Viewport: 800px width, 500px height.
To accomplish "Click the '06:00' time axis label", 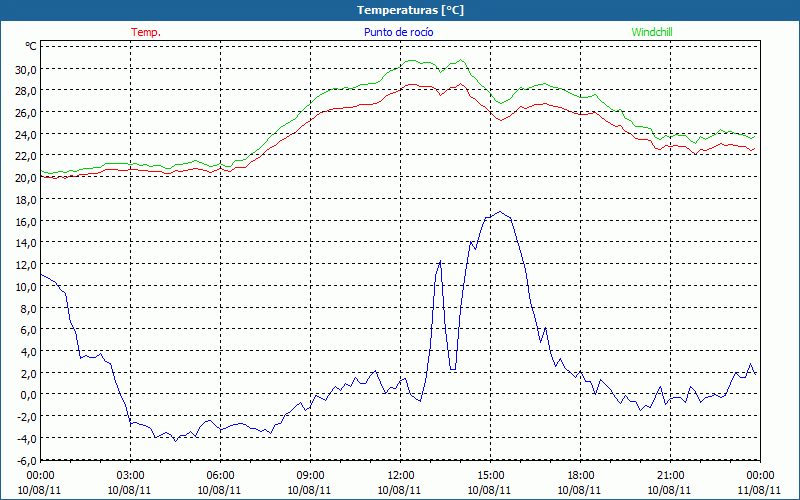I will [x=220, y=476].
